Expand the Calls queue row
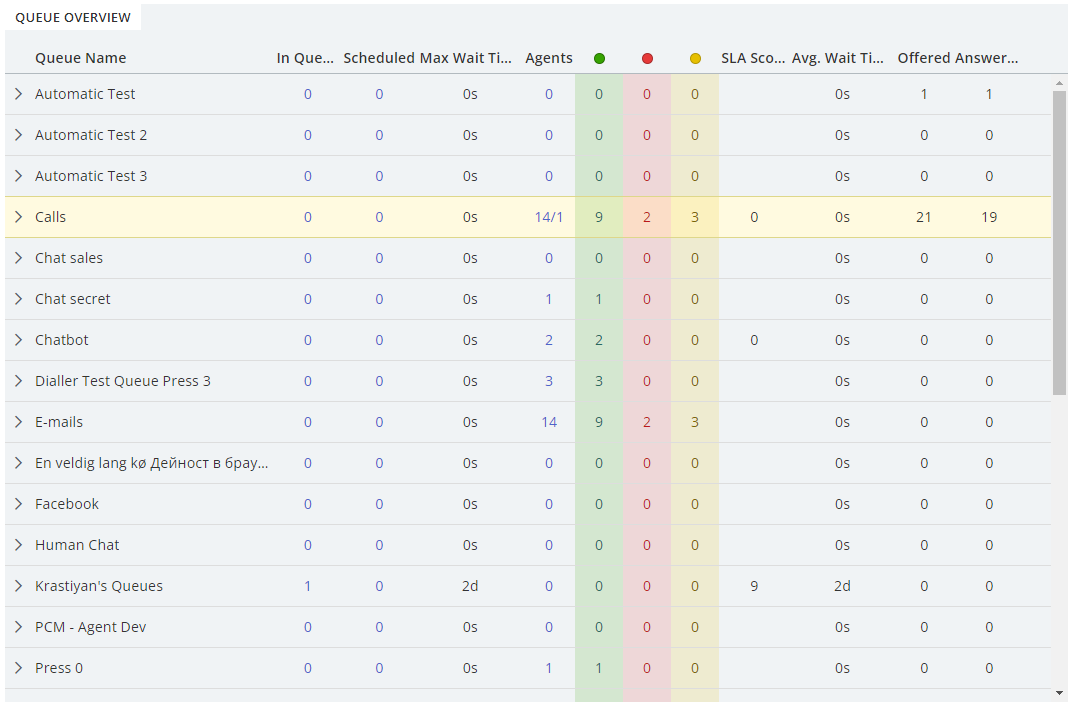This screenshot has width=1070, height=706. [x=18, y=217]
